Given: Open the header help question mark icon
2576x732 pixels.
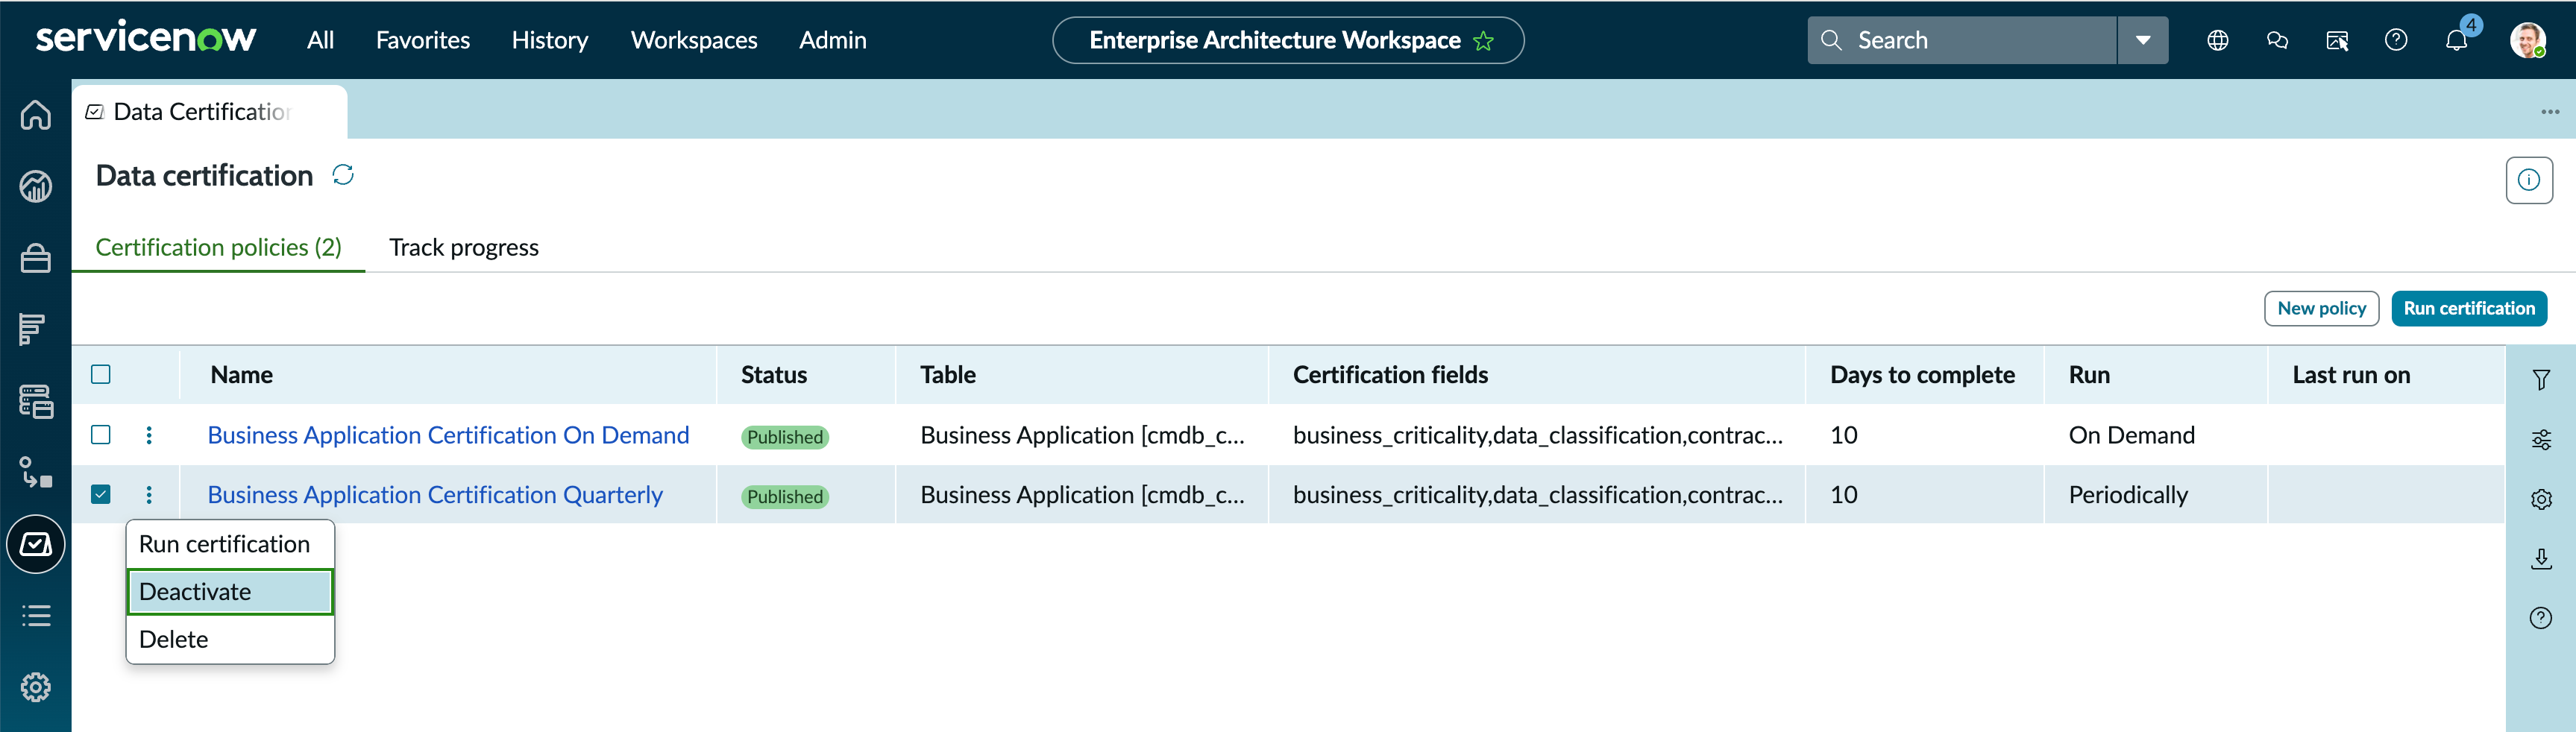Looking at the screenshot, I should 2396,40.
